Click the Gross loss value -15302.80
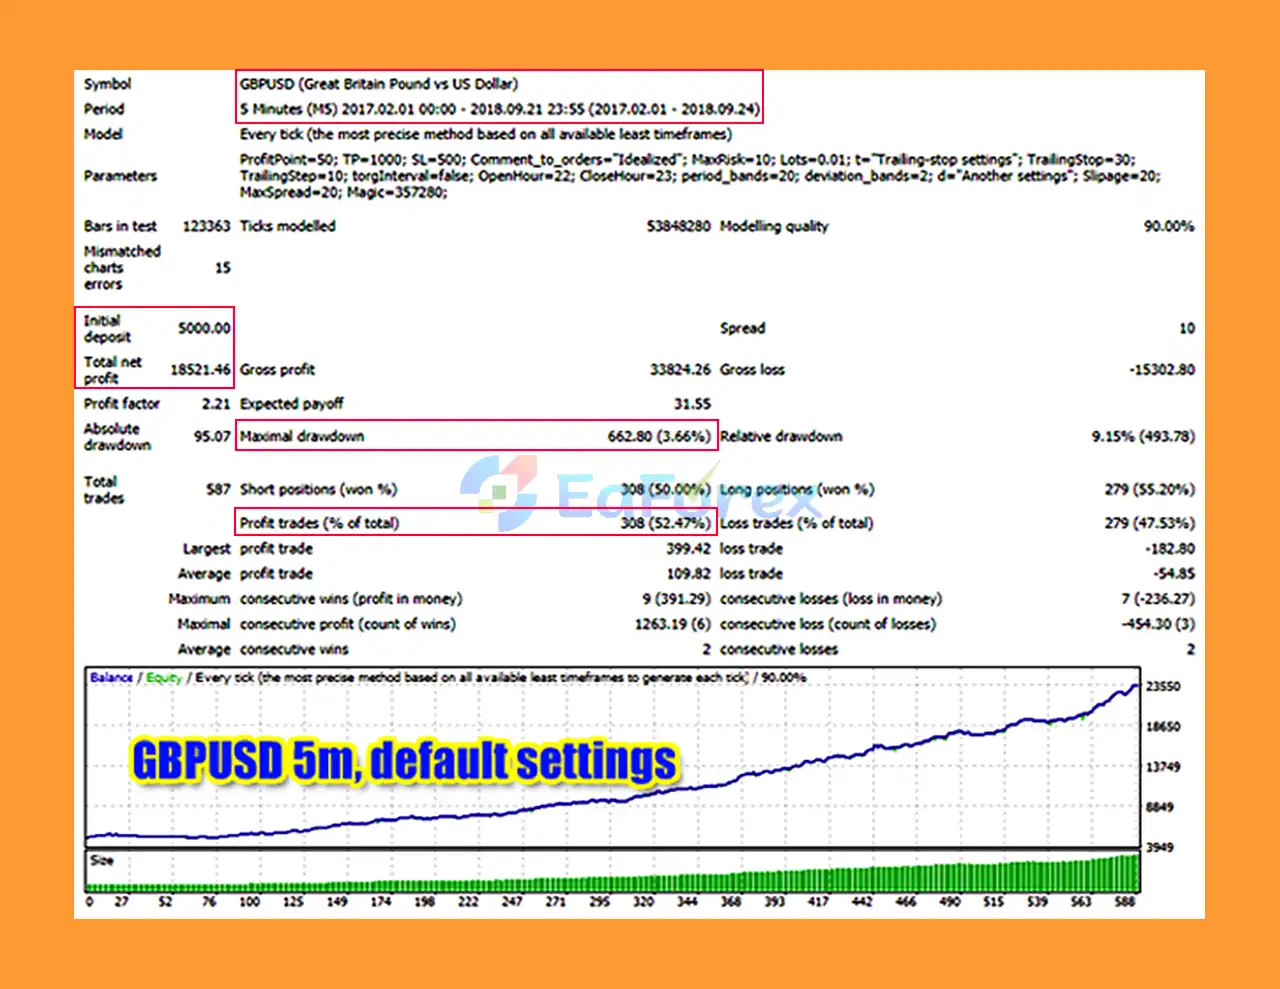1280x989 pixels. click(x=1161, y=370)
